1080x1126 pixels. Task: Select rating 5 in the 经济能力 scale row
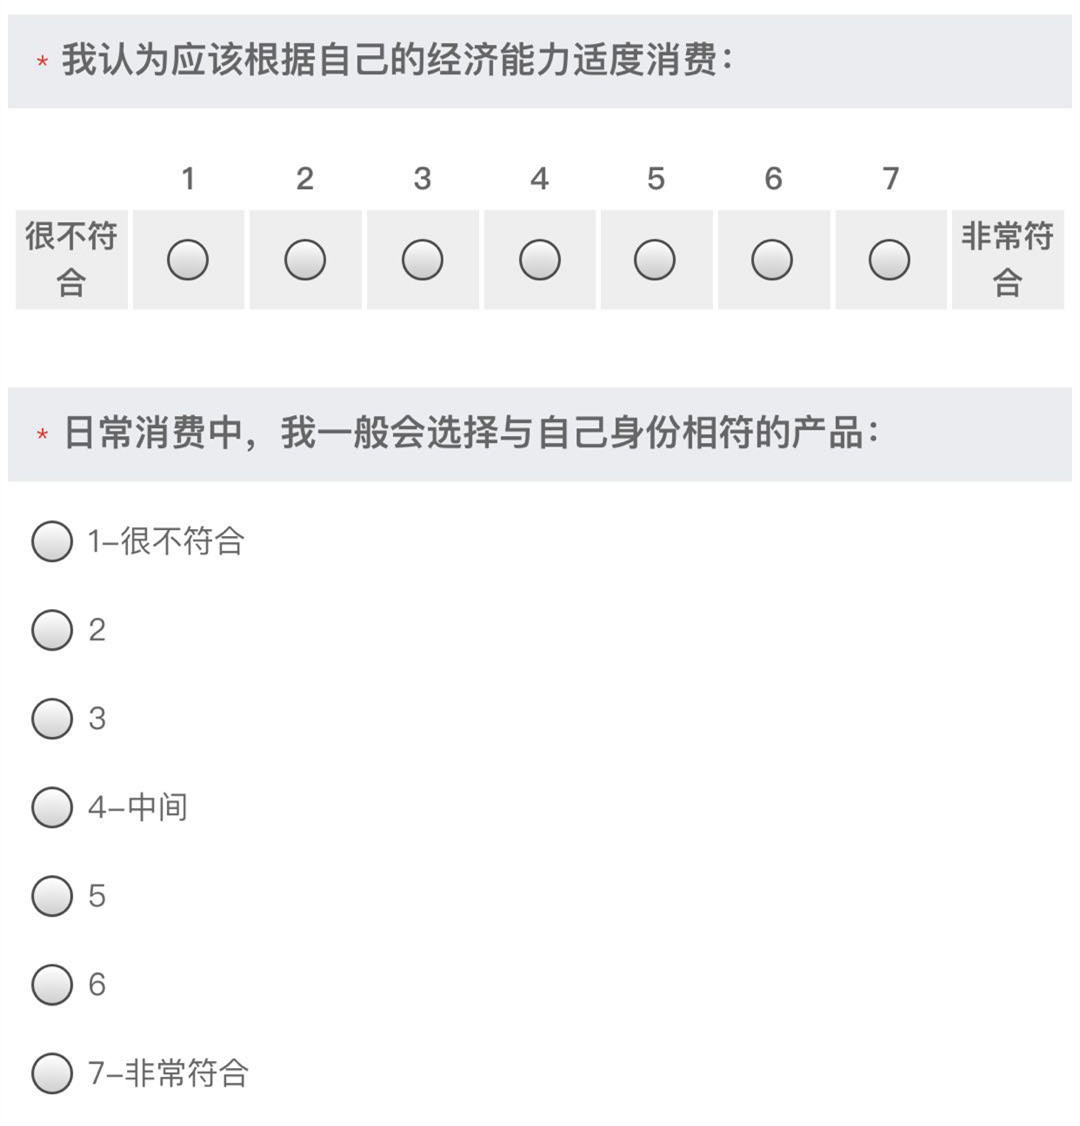[655, 260]
